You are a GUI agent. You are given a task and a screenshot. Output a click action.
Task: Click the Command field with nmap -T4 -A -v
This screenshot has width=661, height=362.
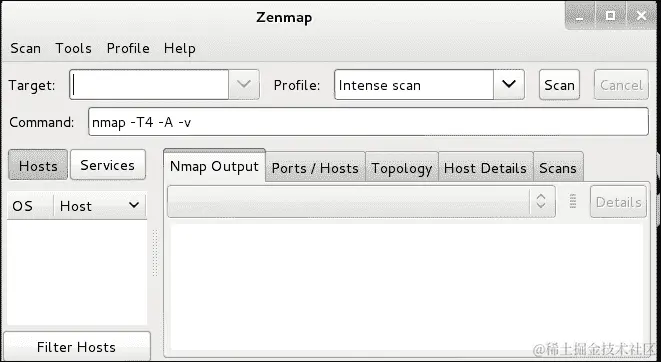click(368, 122)
